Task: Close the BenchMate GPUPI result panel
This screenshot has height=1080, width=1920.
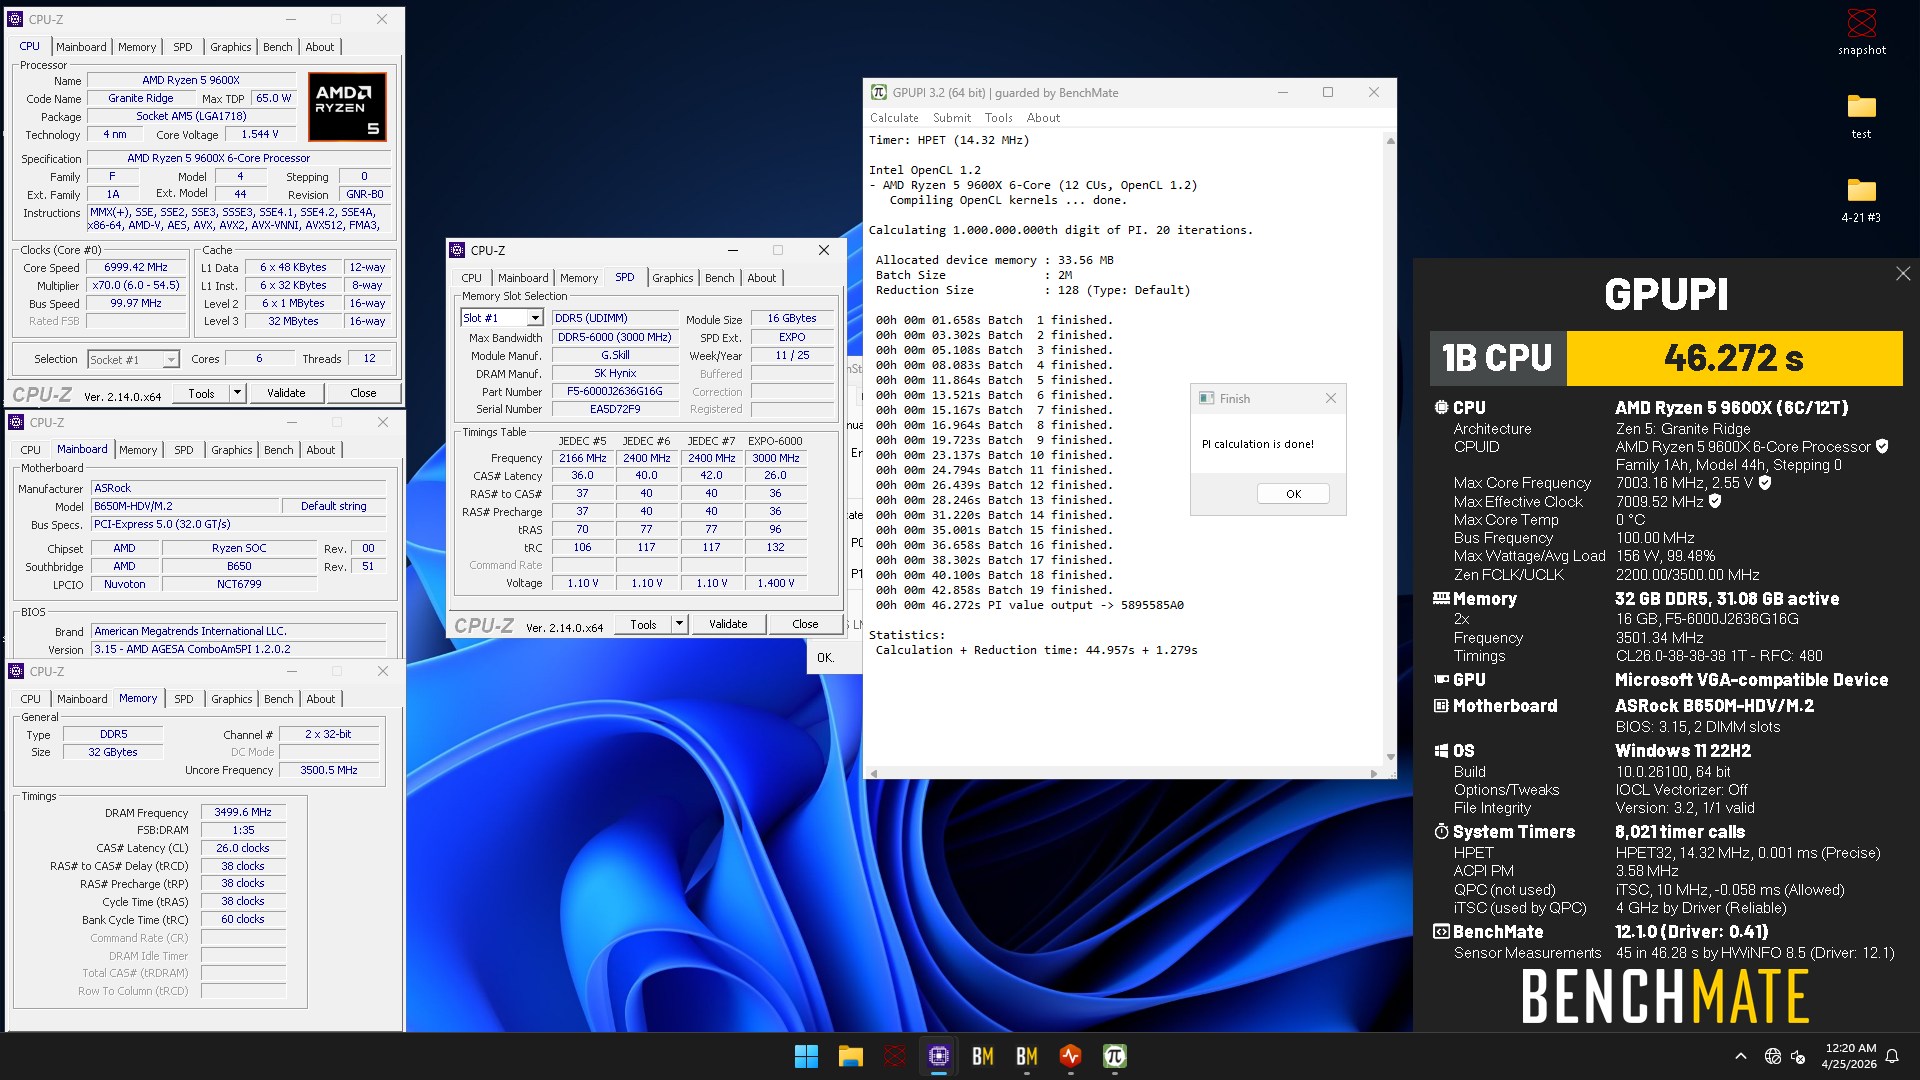Action: pos(1903,274)
